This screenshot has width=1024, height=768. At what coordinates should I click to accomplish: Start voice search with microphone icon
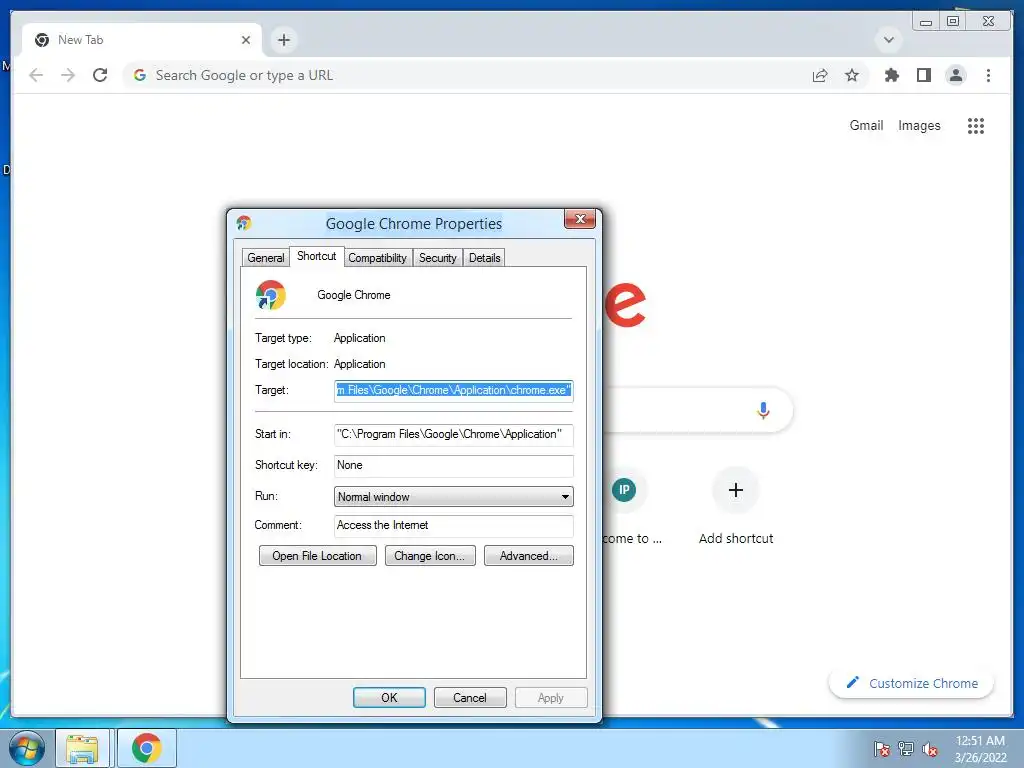tap(763, 410)
